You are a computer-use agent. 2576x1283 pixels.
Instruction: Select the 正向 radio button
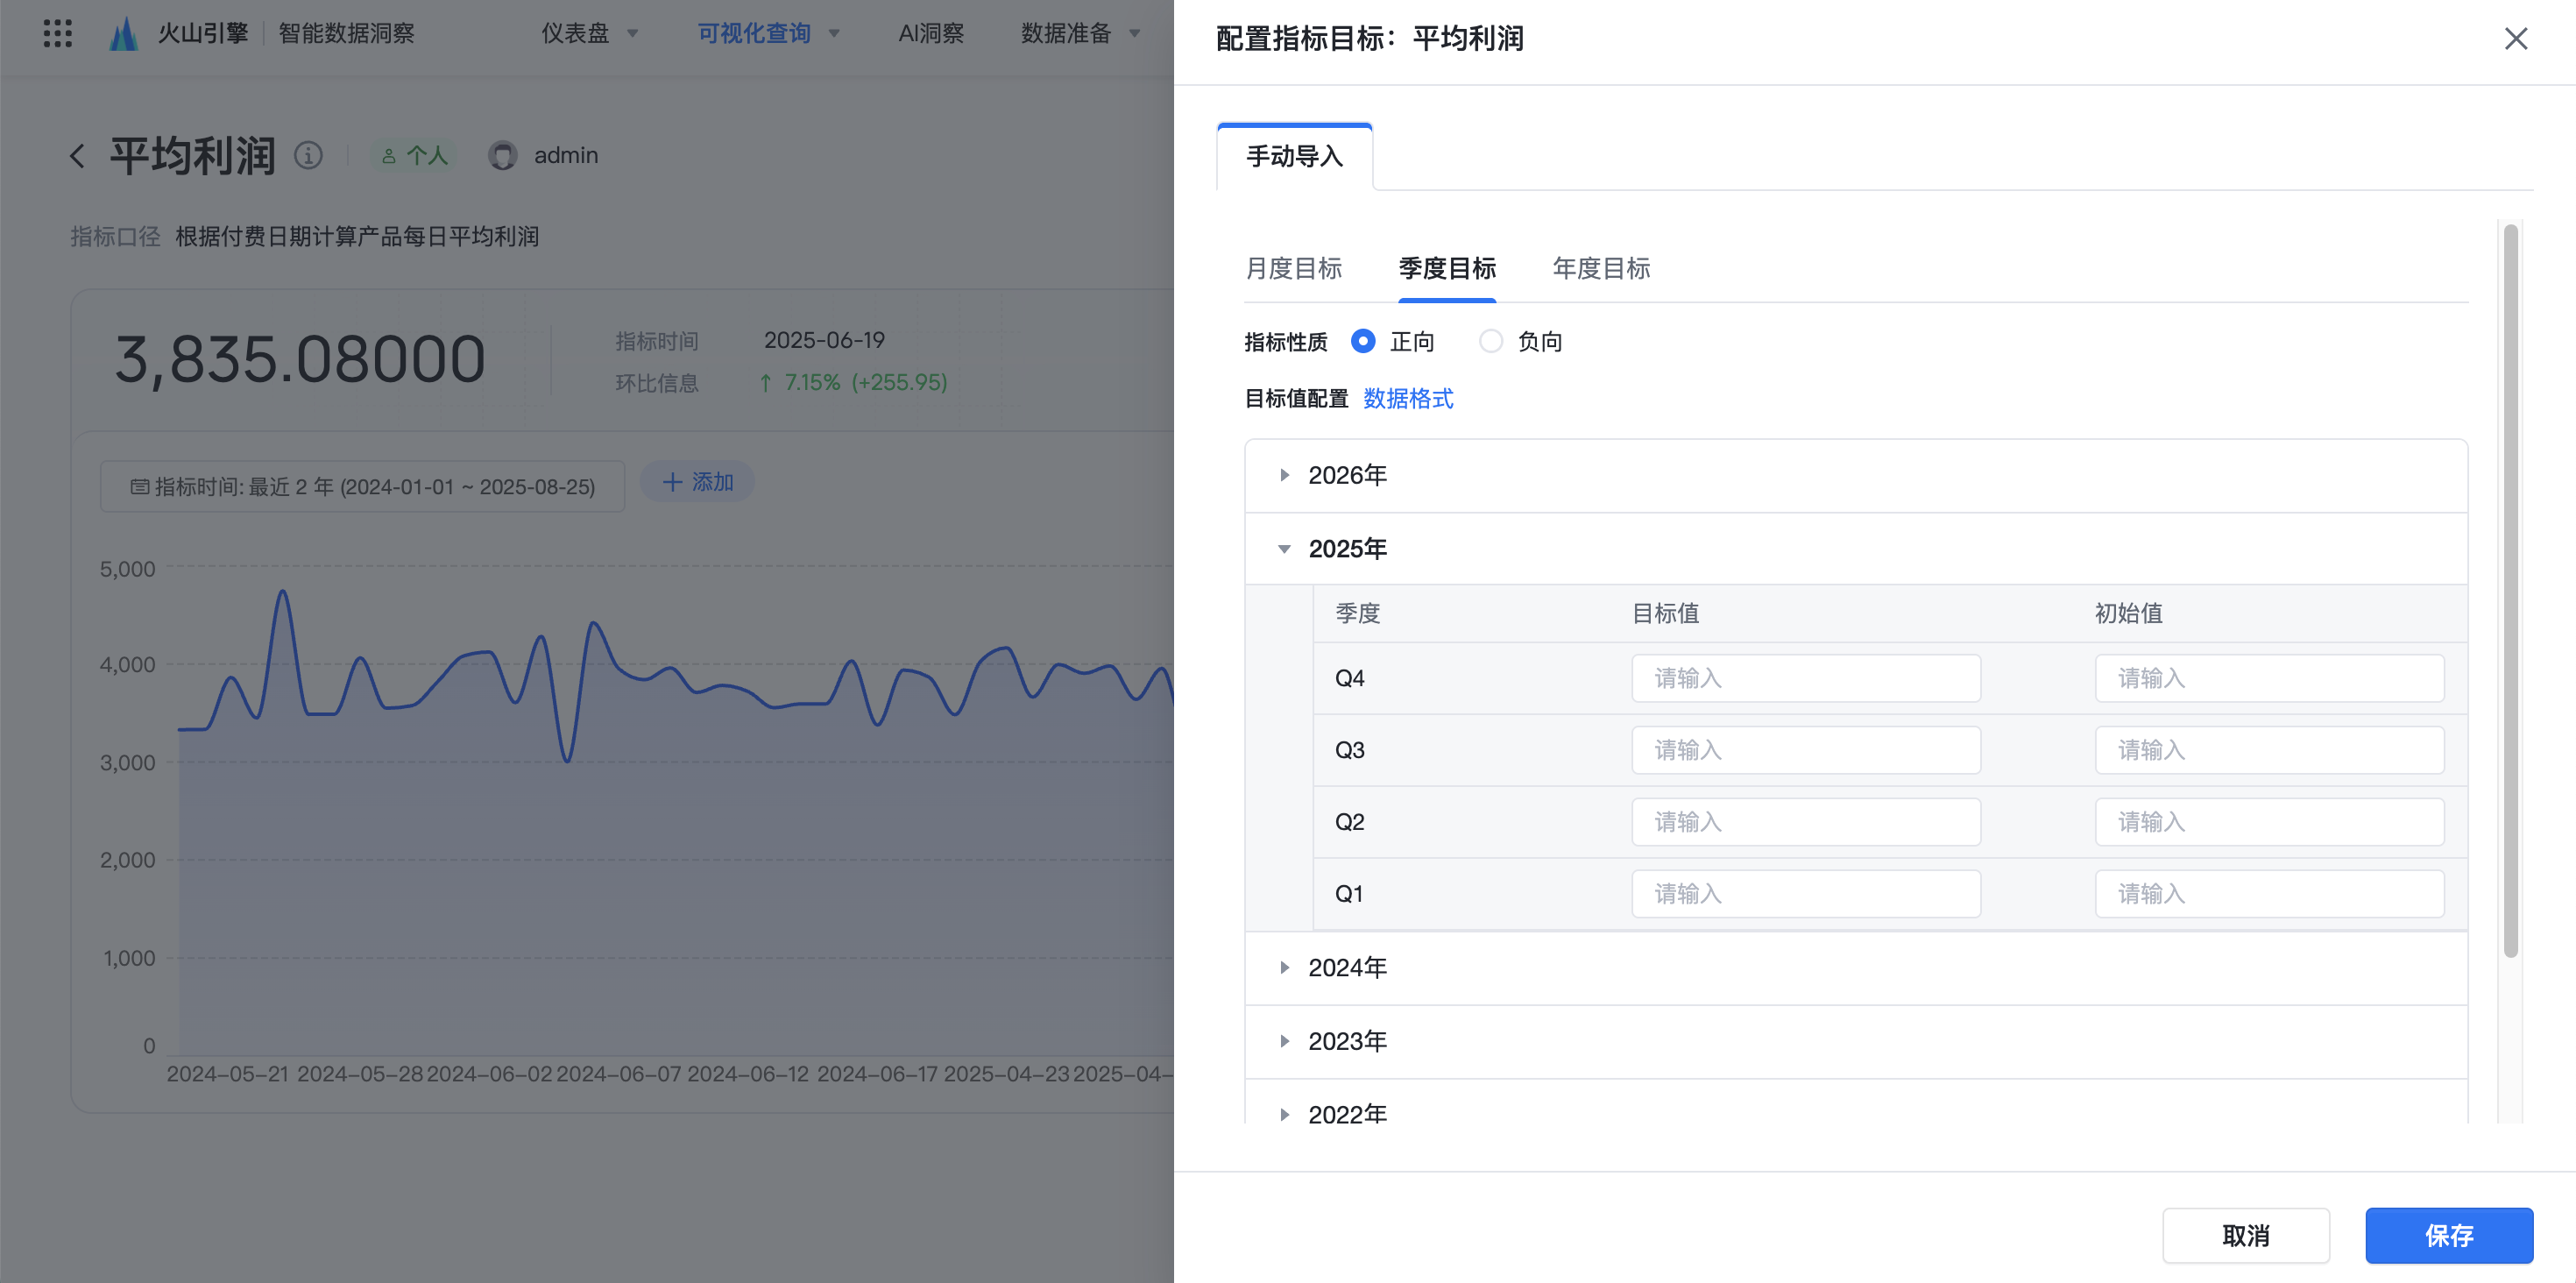pos(1362,342)
